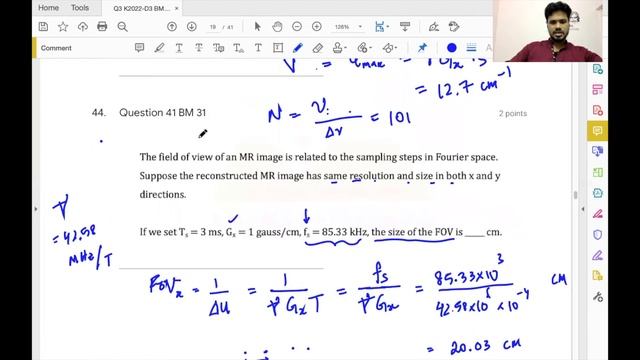Screen dimensions: 640x360
Task: Print the document via printer icon
Action: (102, 27)
